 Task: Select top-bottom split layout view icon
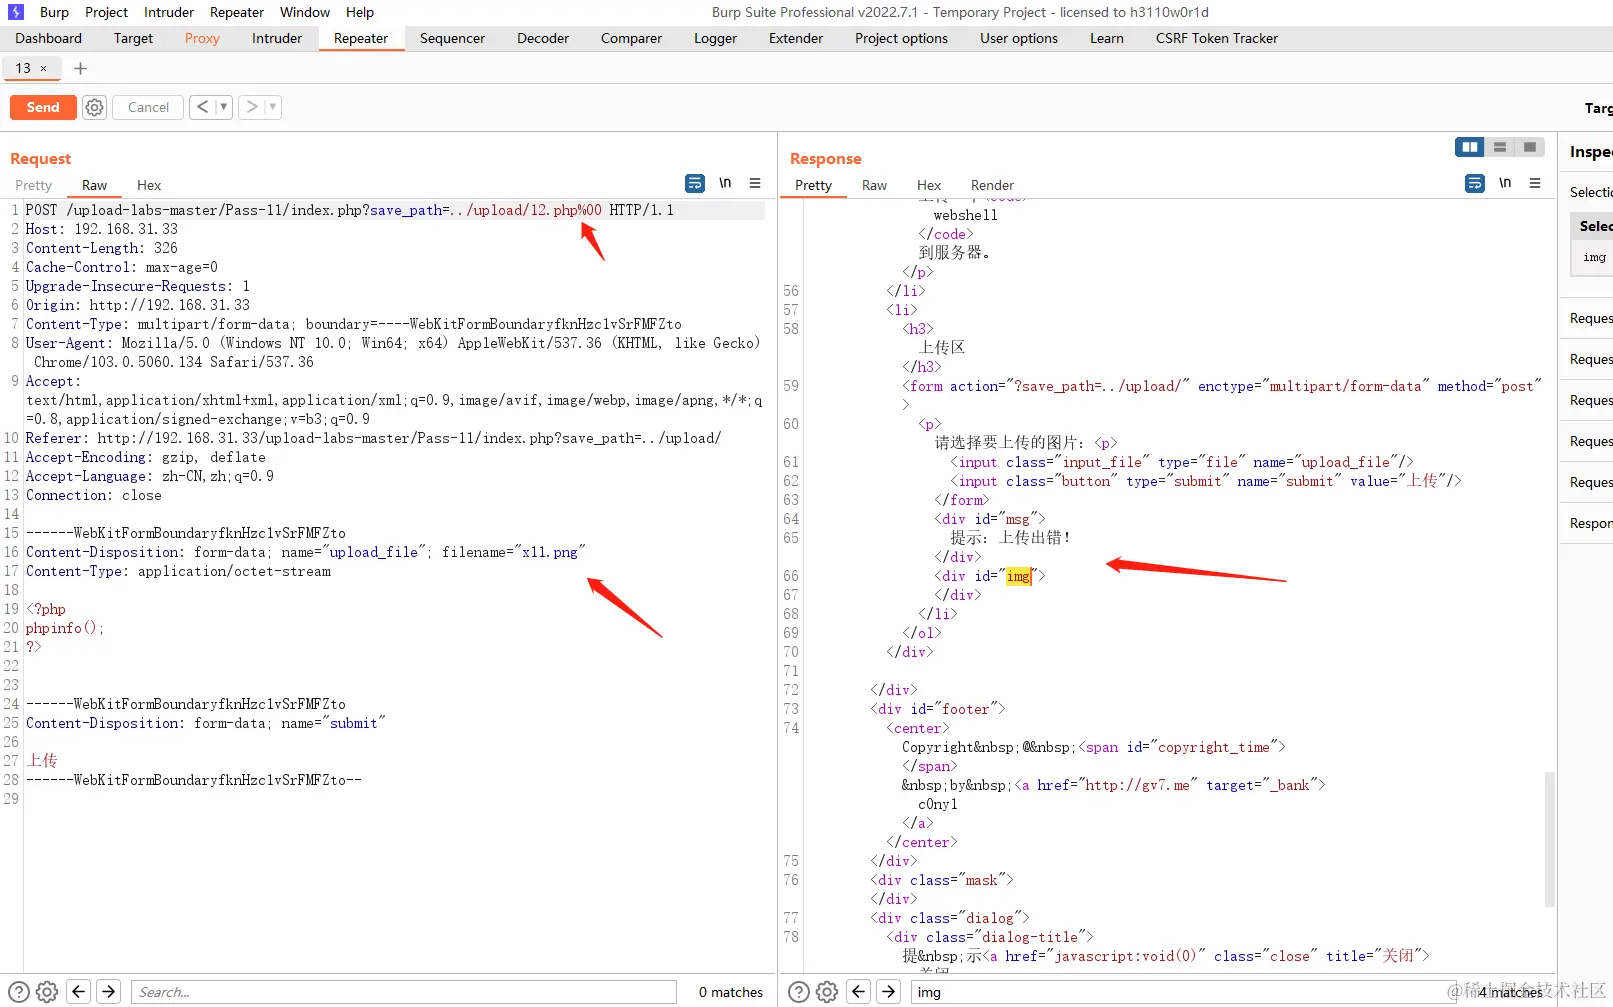(1499, 147)
